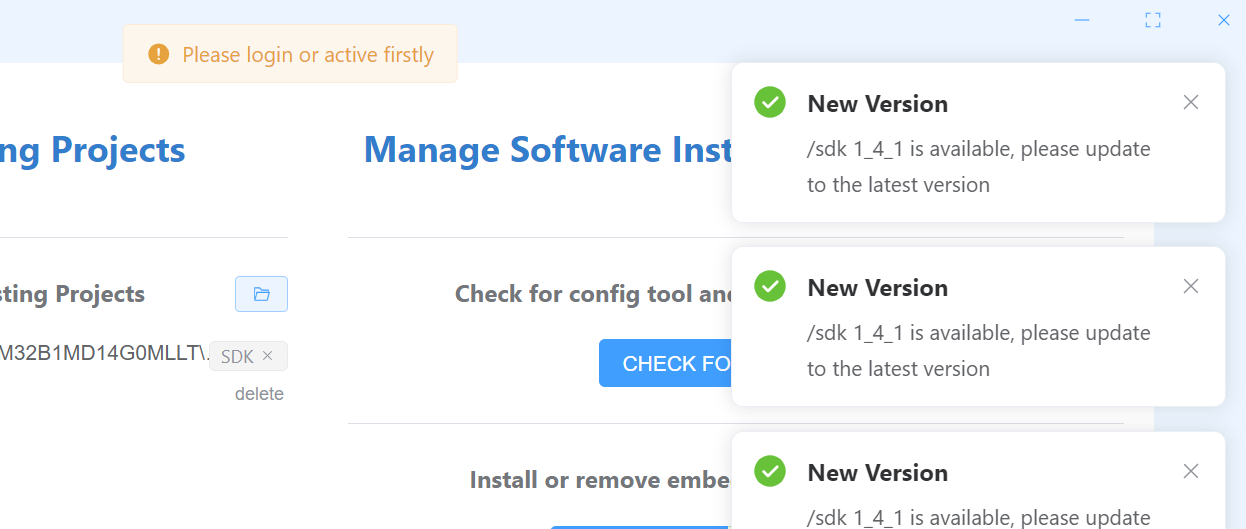Click the first notification's New Version title

(878, 103)
